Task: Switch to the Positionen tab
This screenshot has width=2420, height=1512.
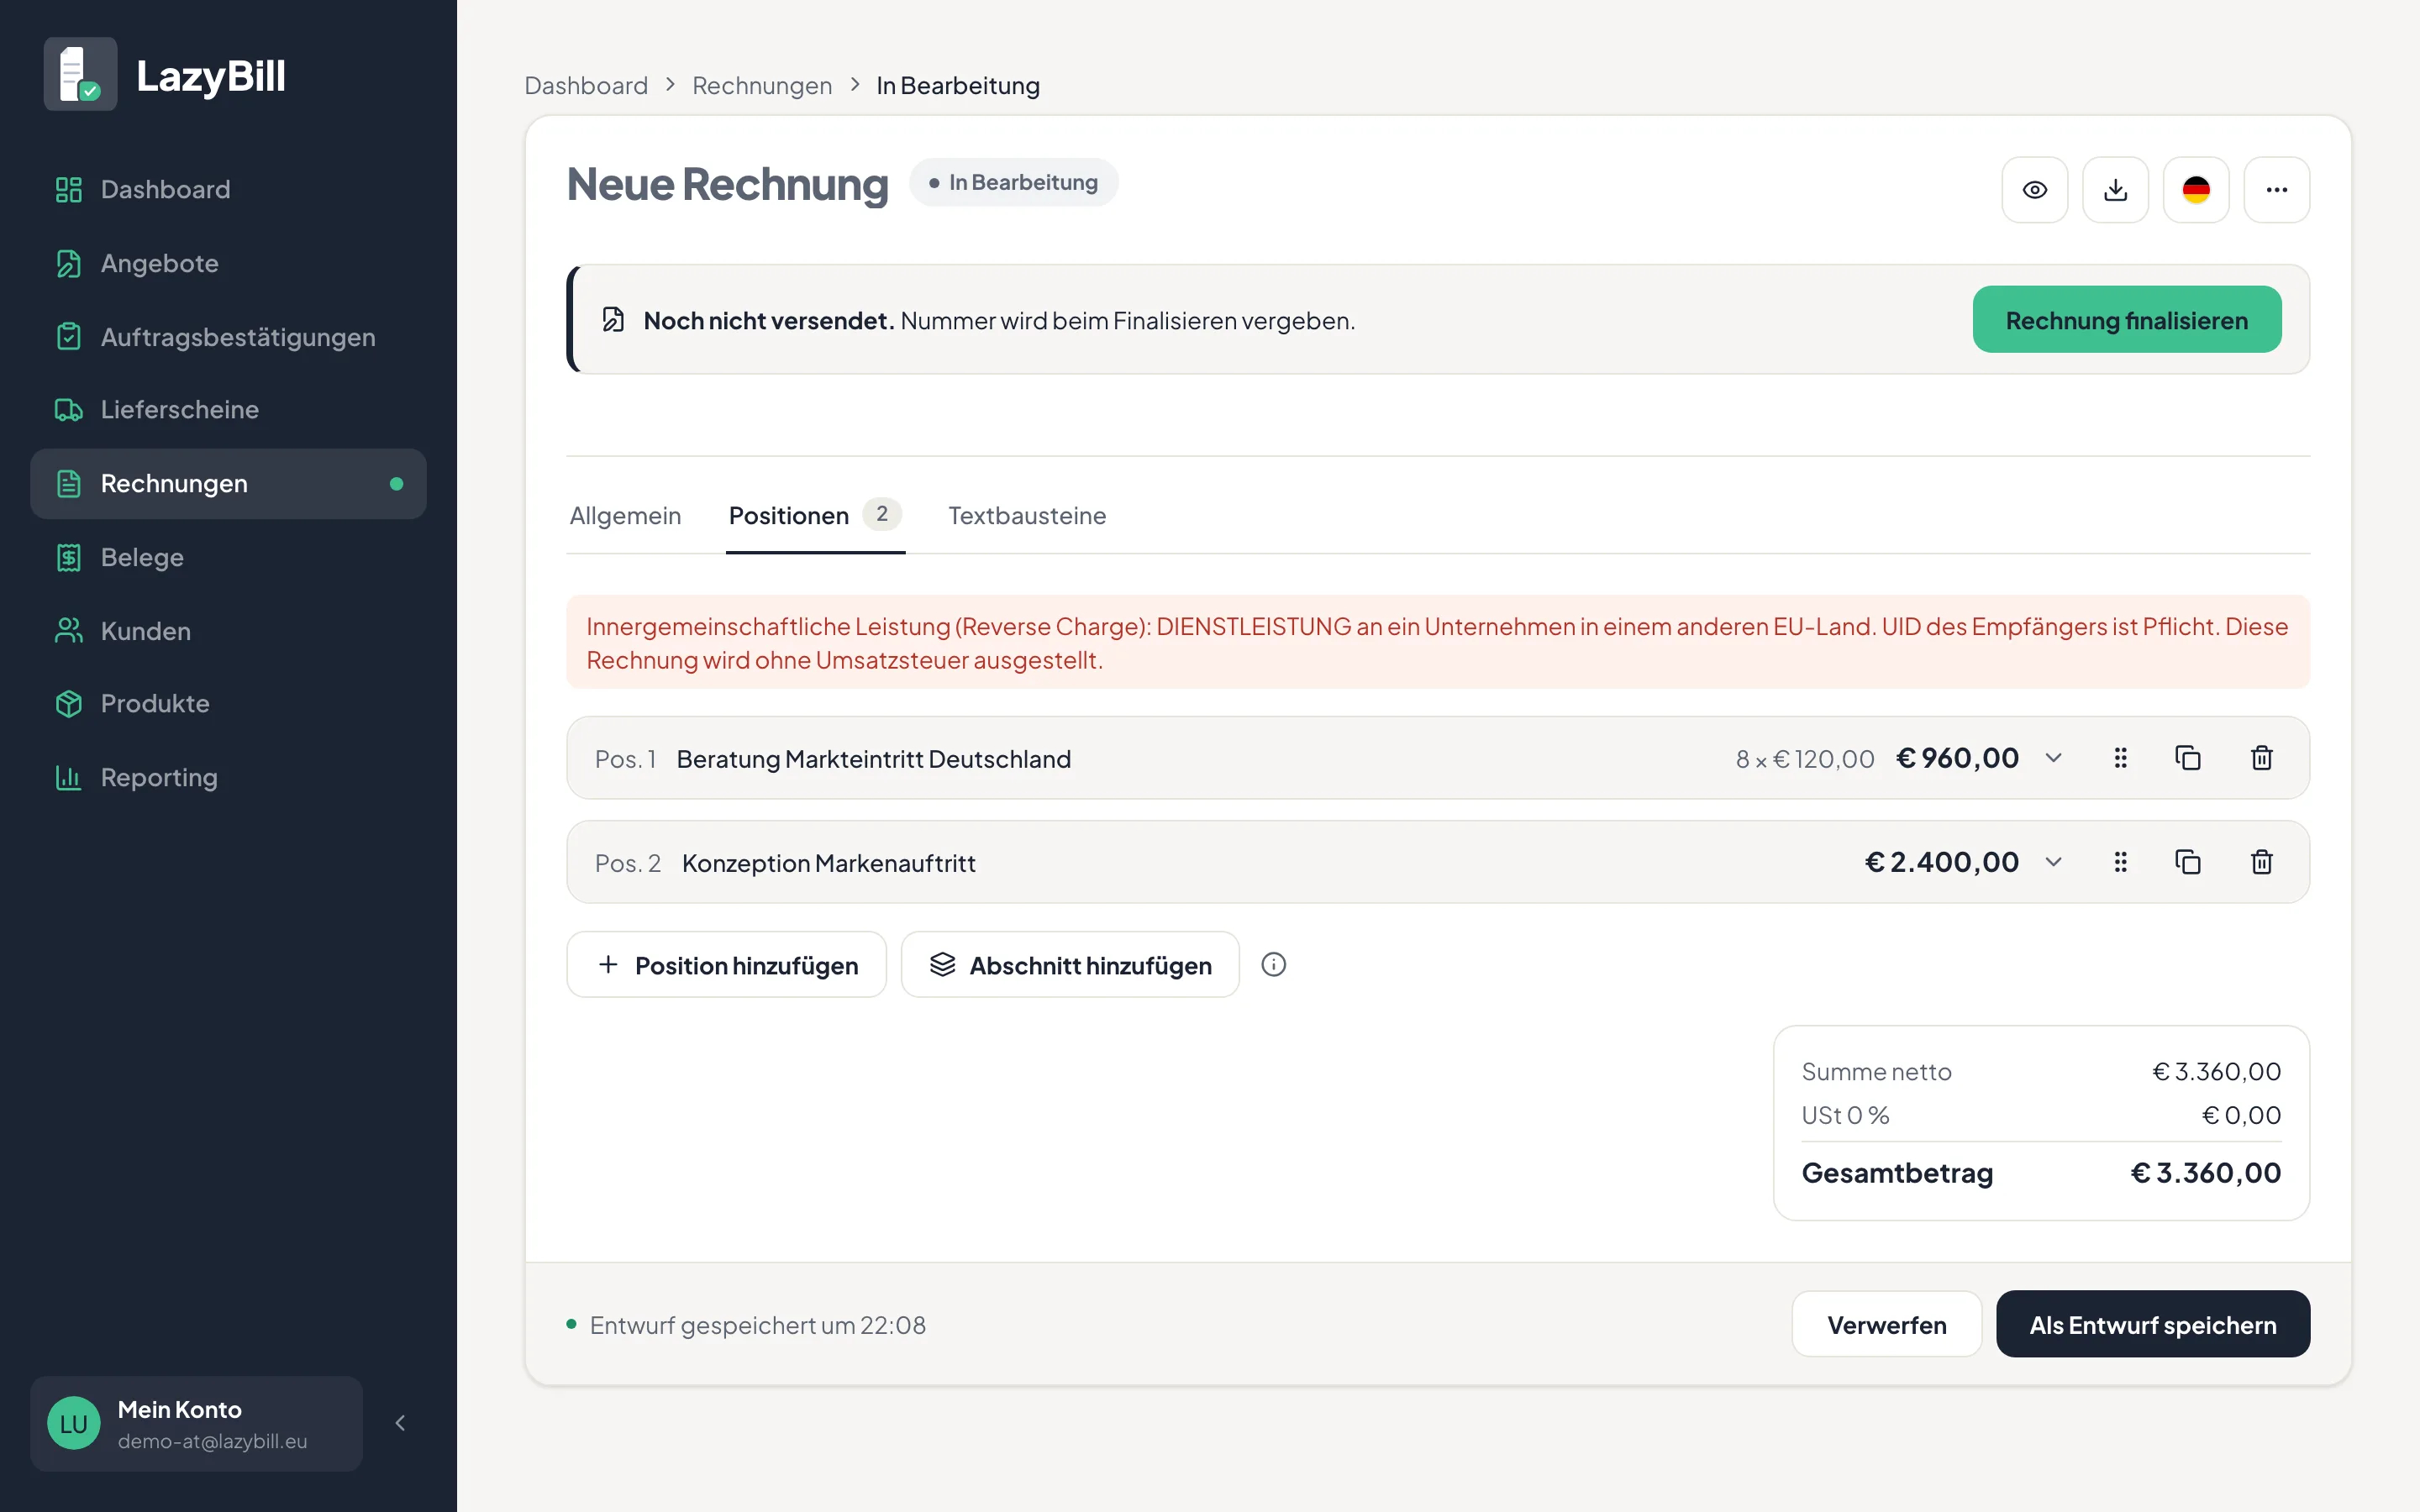Action: [x=815, y=516]
